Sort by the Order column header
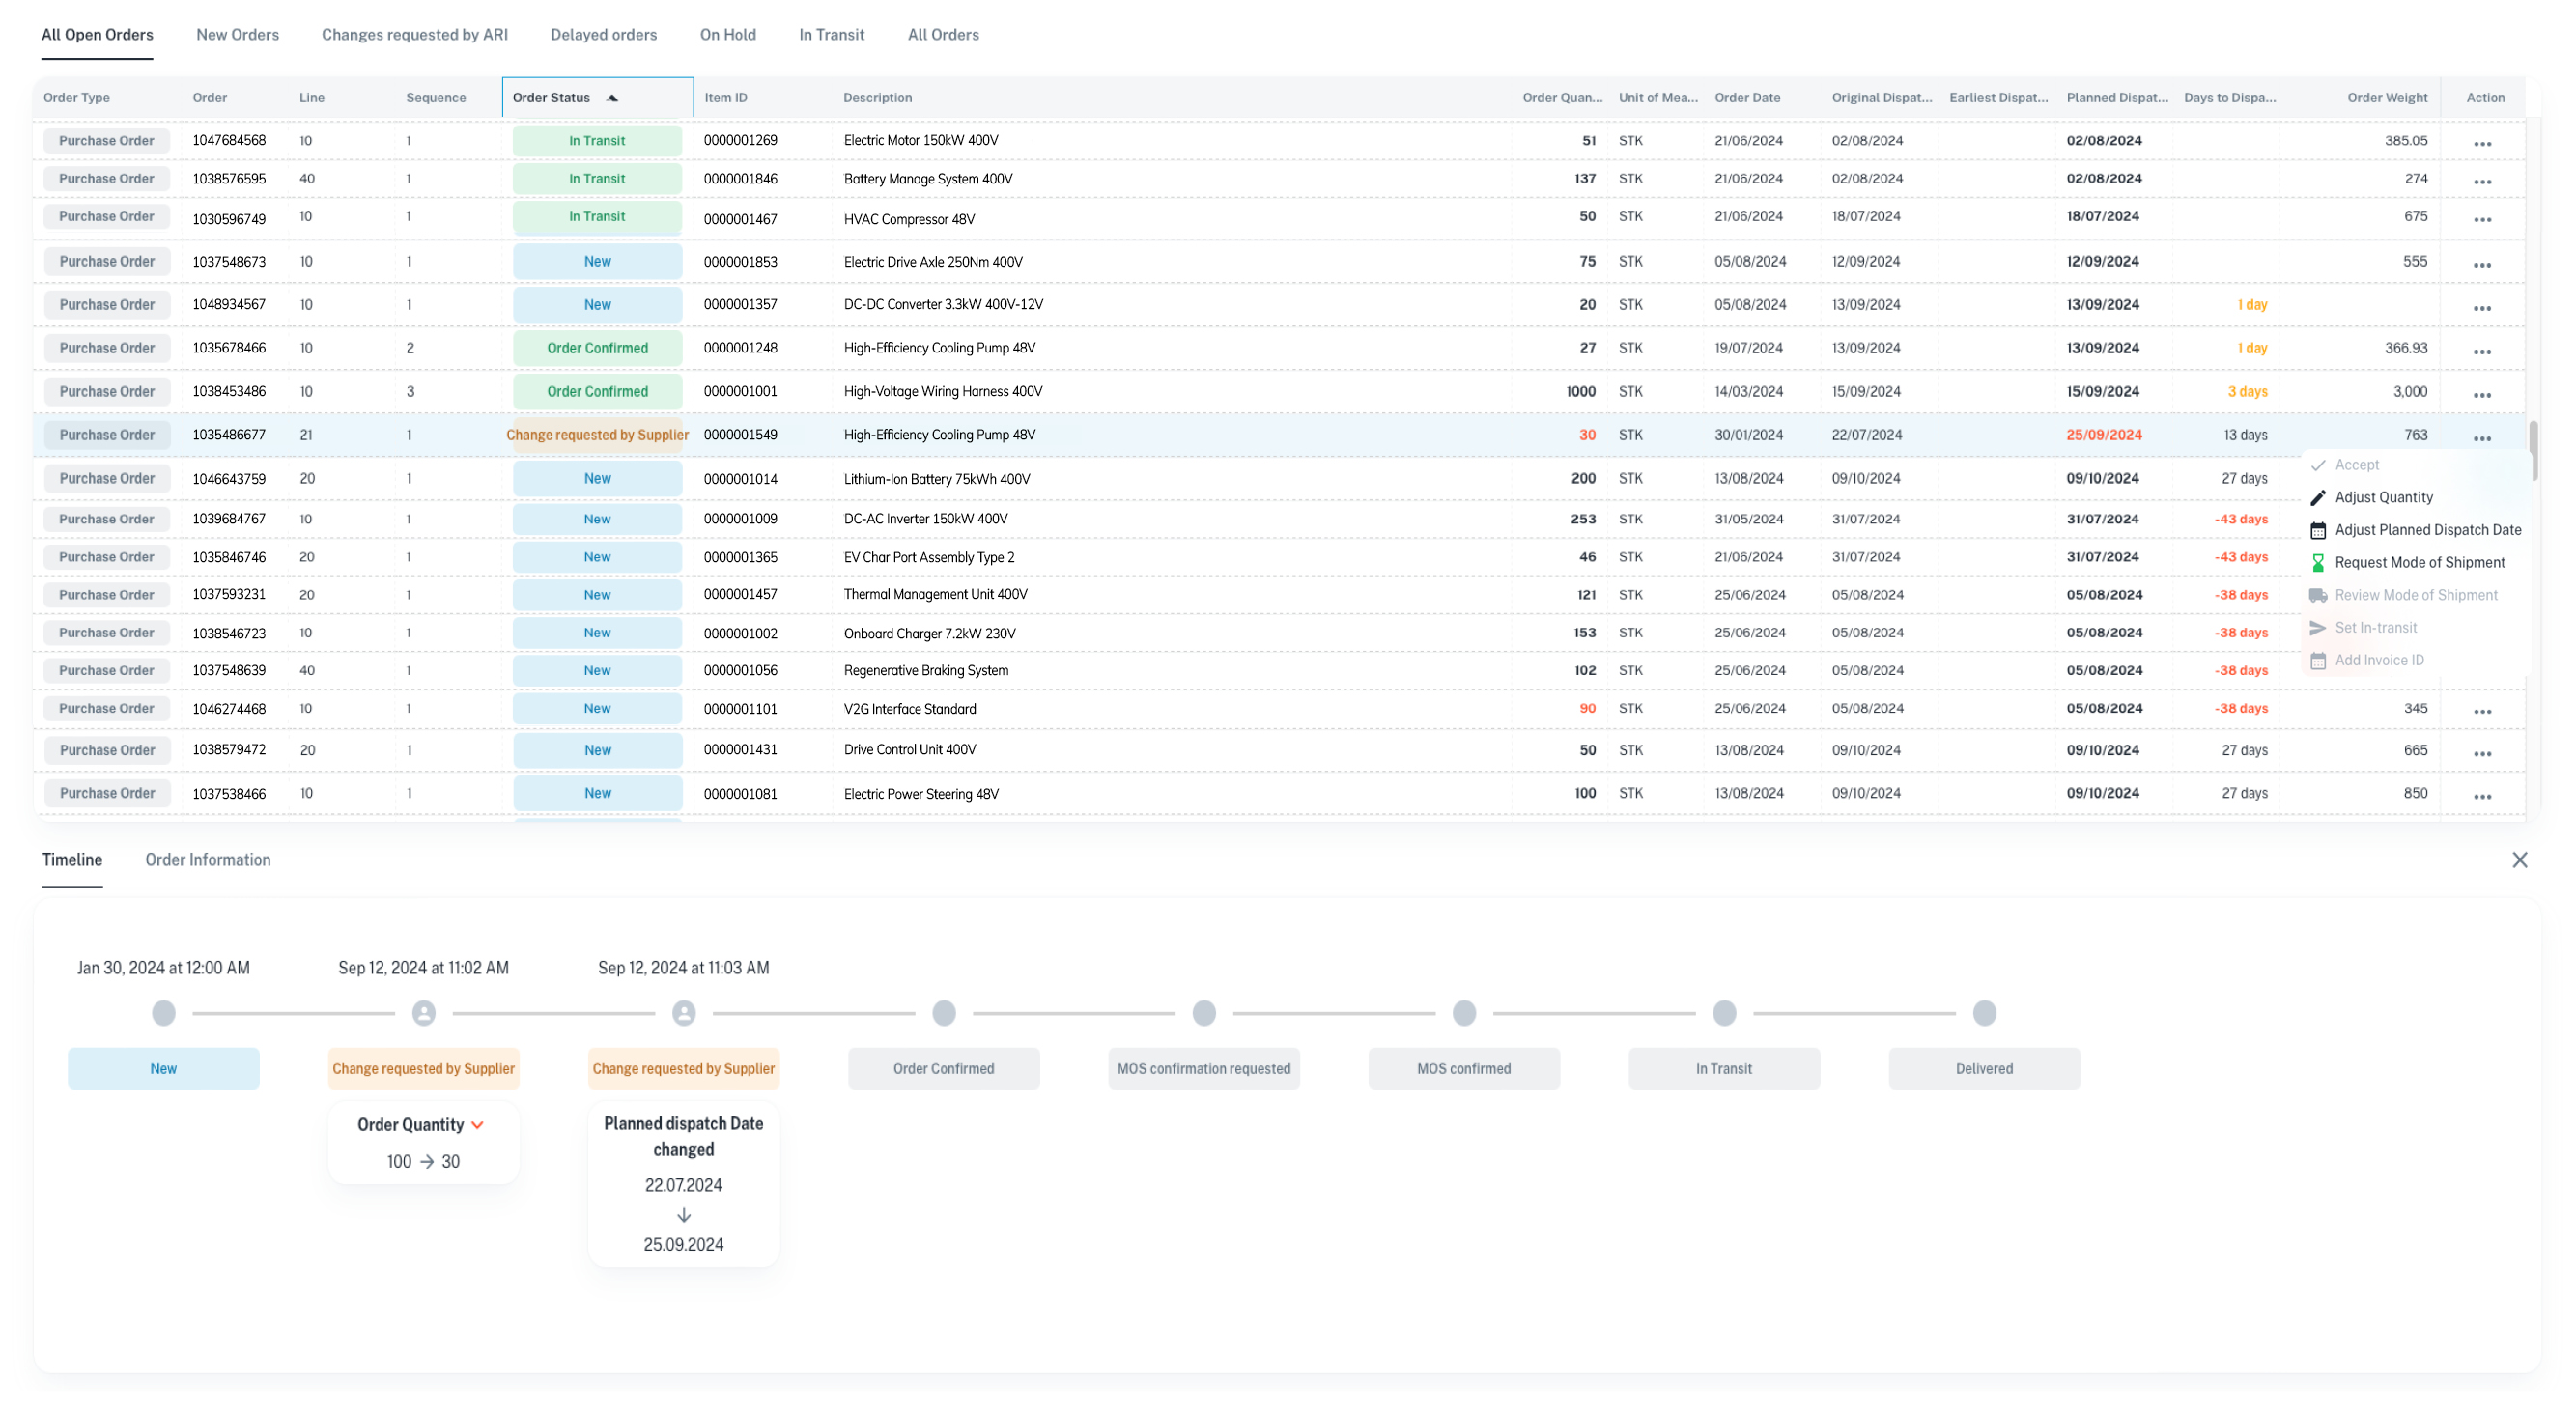 210,98
